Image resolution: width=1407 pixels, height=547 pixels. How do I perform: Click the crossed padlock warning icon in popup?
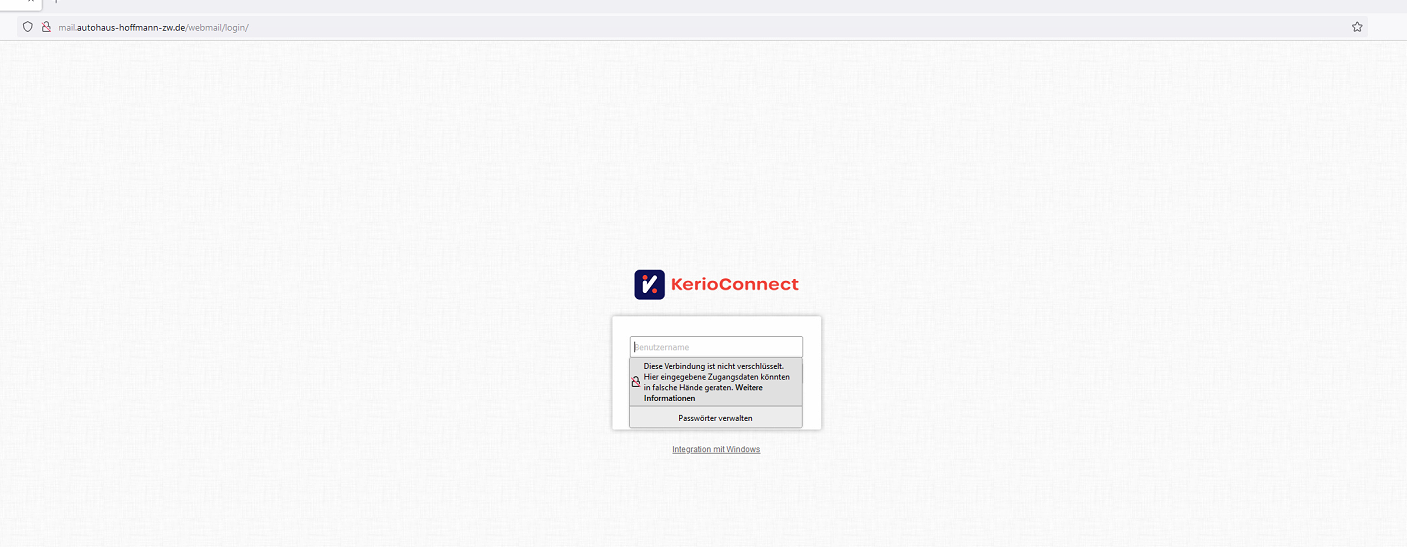click(636, 382)
